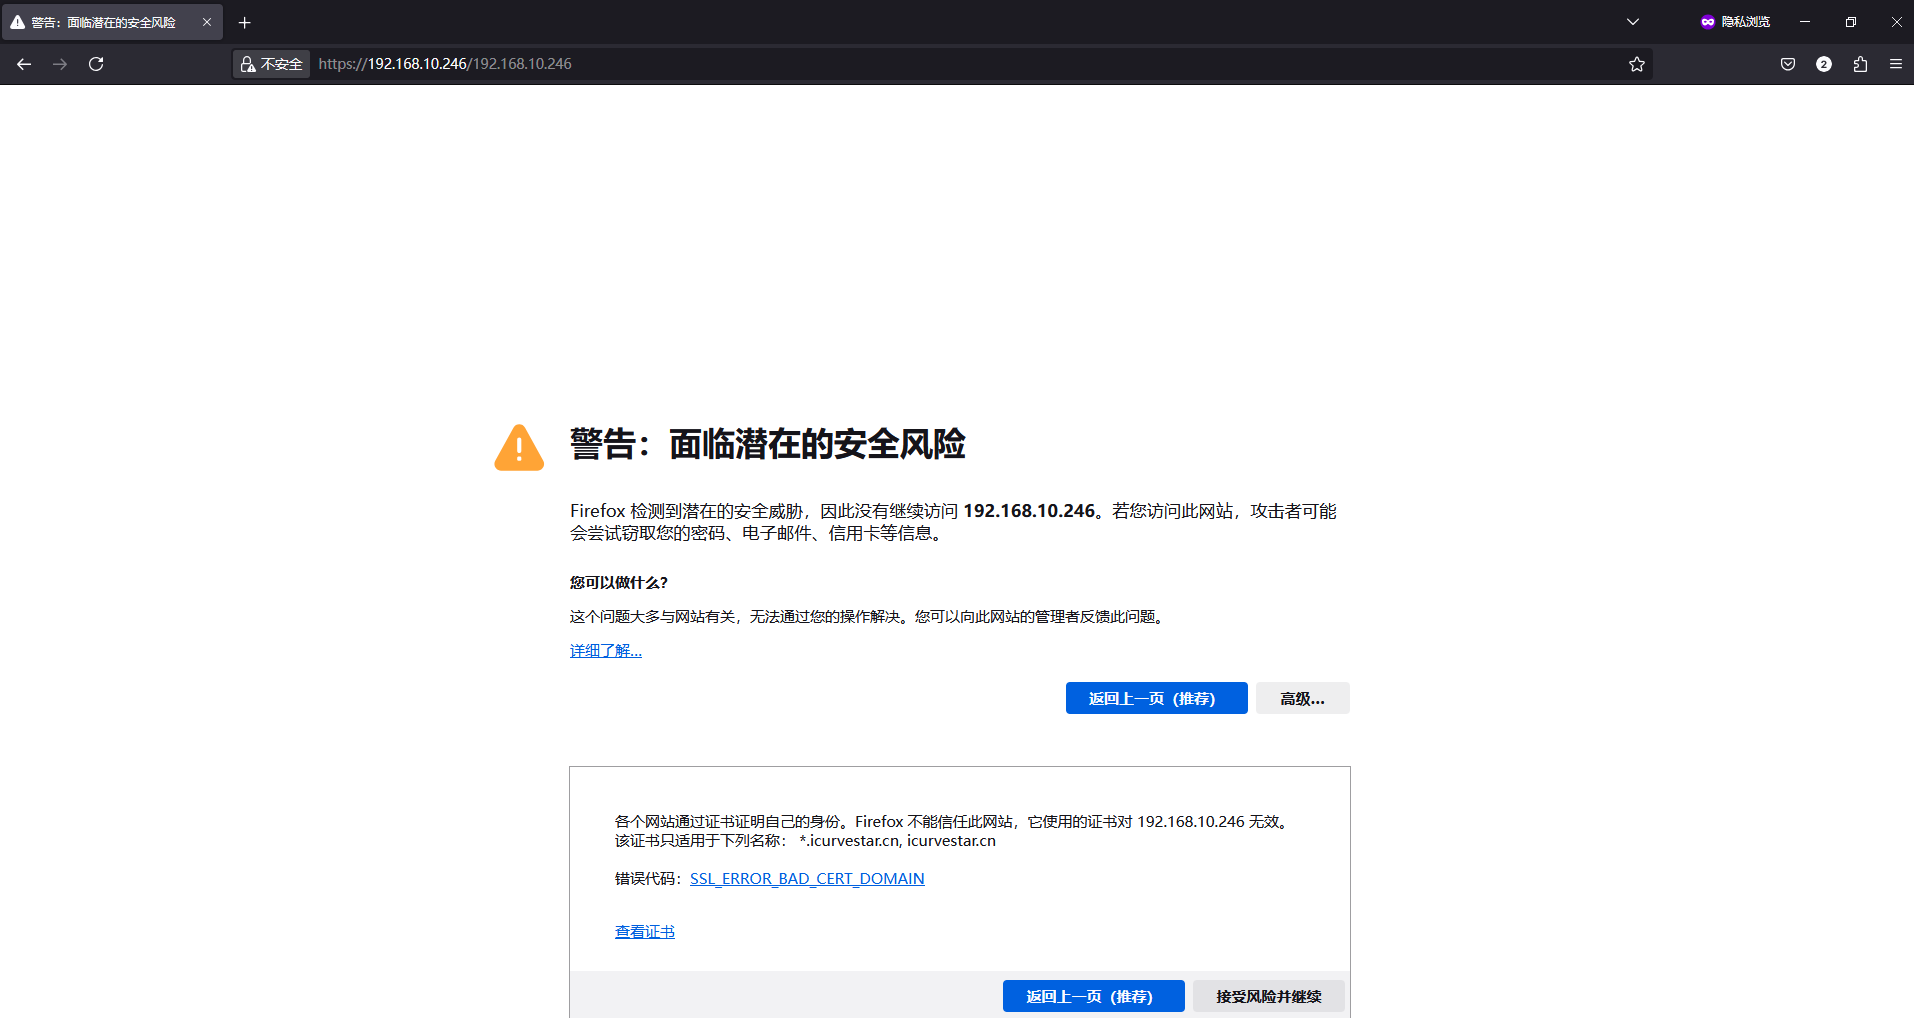Click the account badge icon showing 2
Viewport: 1914px width, 1018px height.
pos(1823,64)
